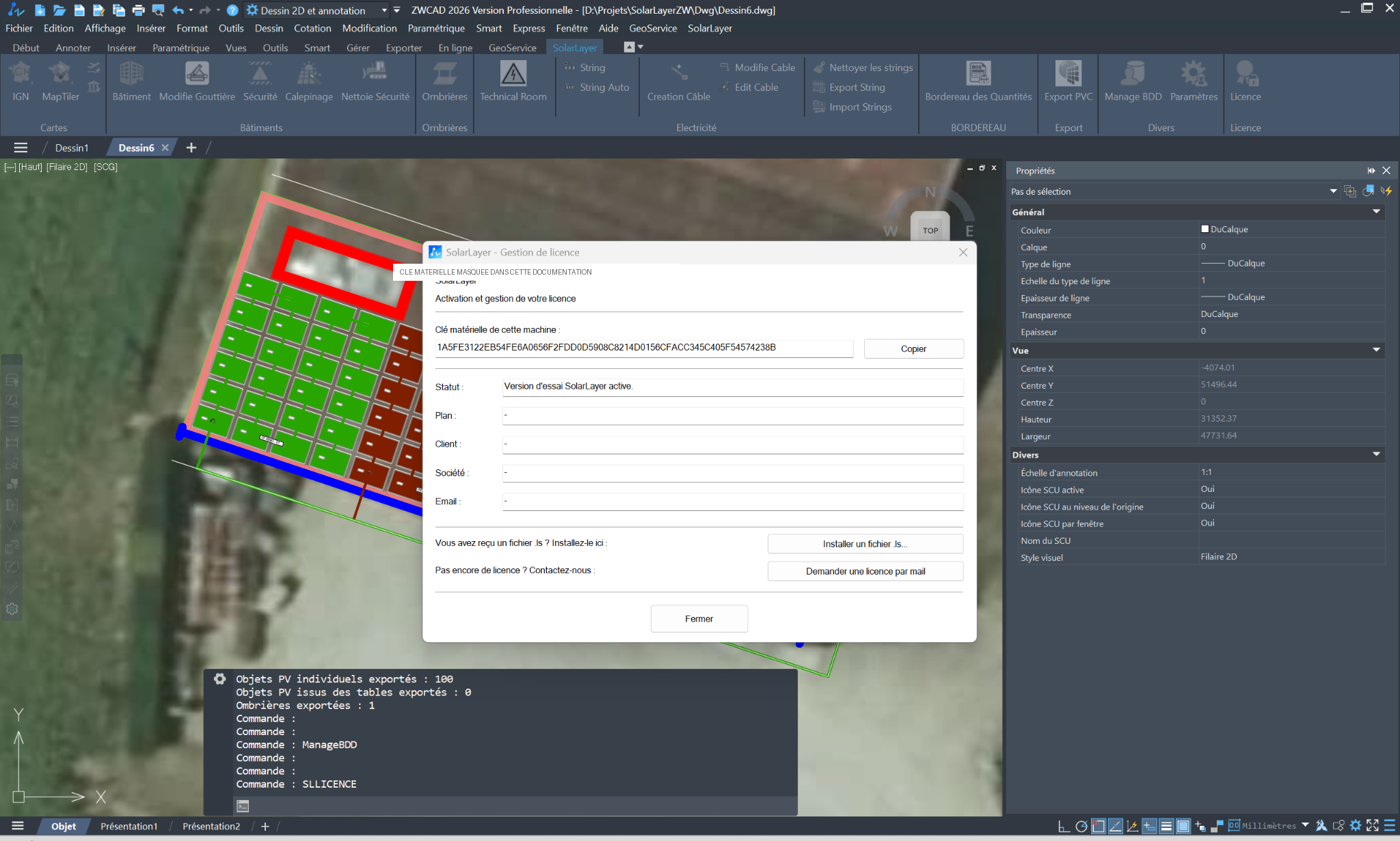Screen dimensions: 1400x841
Task: Toggle lineweight display in status bar
Action: [x=1166, y=826]
